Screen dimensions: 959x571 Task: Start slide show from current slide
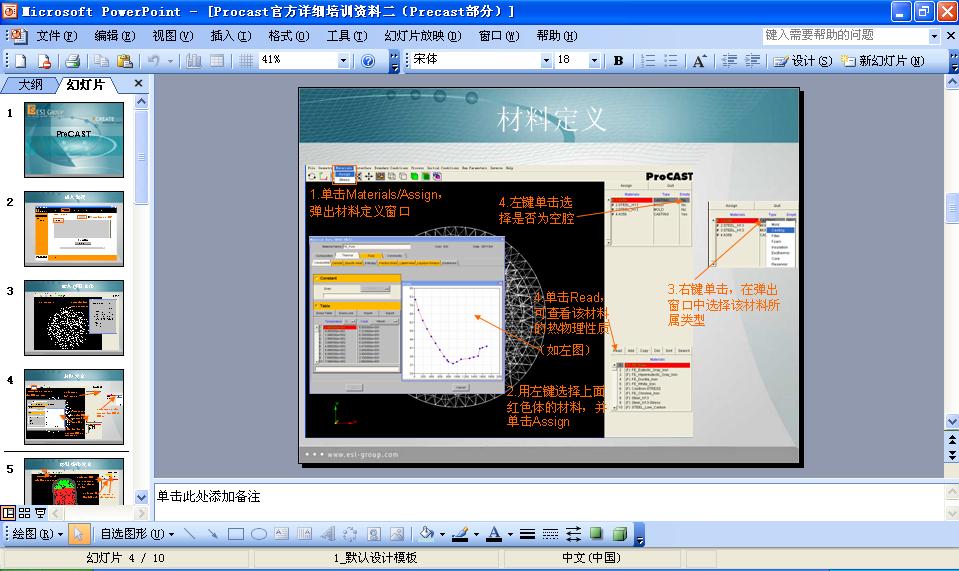pyautogui.click(x=40, y=513)
